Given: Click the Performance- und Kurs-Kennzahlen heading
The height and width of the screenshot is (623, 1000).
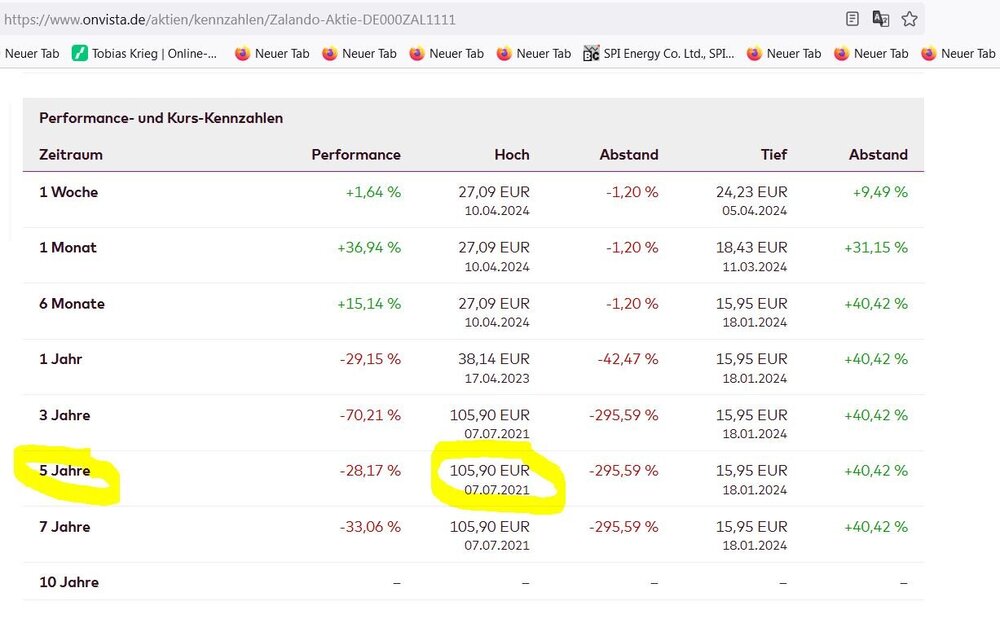Looking at the screenshot, I should 161,118.
